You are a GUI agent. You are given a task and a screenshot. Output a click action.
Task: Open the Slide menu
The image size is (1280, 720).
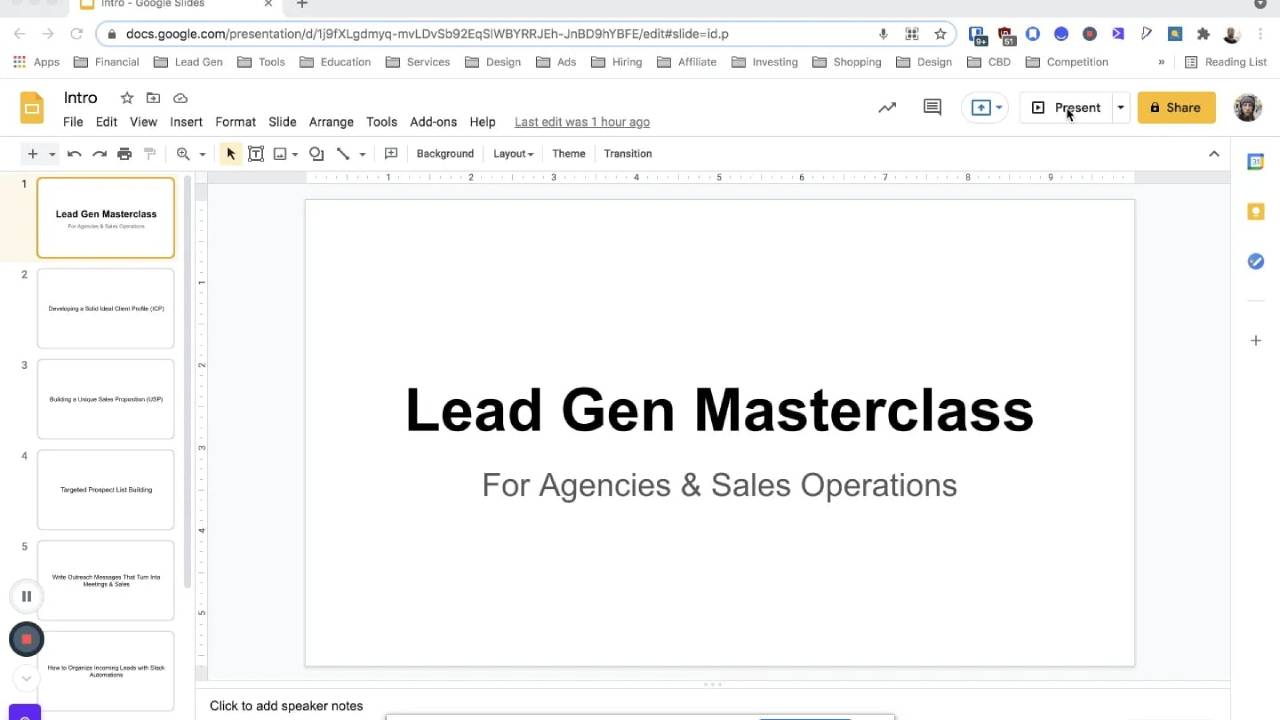pos(282,121)
